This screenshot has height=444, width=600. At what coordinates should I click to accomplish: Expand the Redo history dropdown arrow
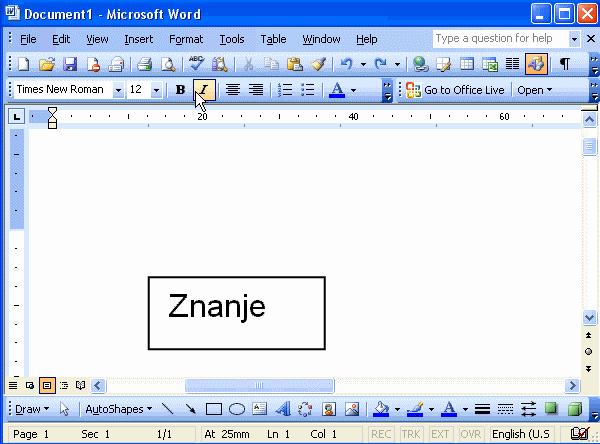397,64
